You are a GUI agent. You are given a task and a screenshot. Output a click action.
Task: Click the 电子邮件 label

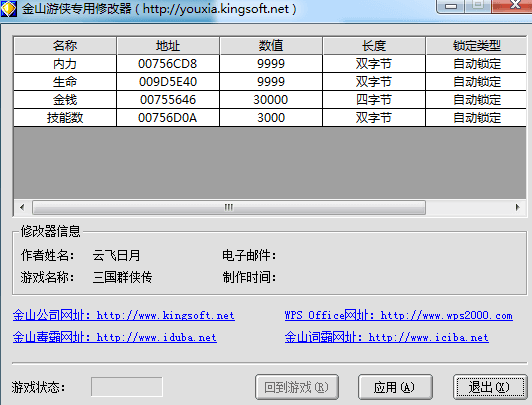[249, 255]
